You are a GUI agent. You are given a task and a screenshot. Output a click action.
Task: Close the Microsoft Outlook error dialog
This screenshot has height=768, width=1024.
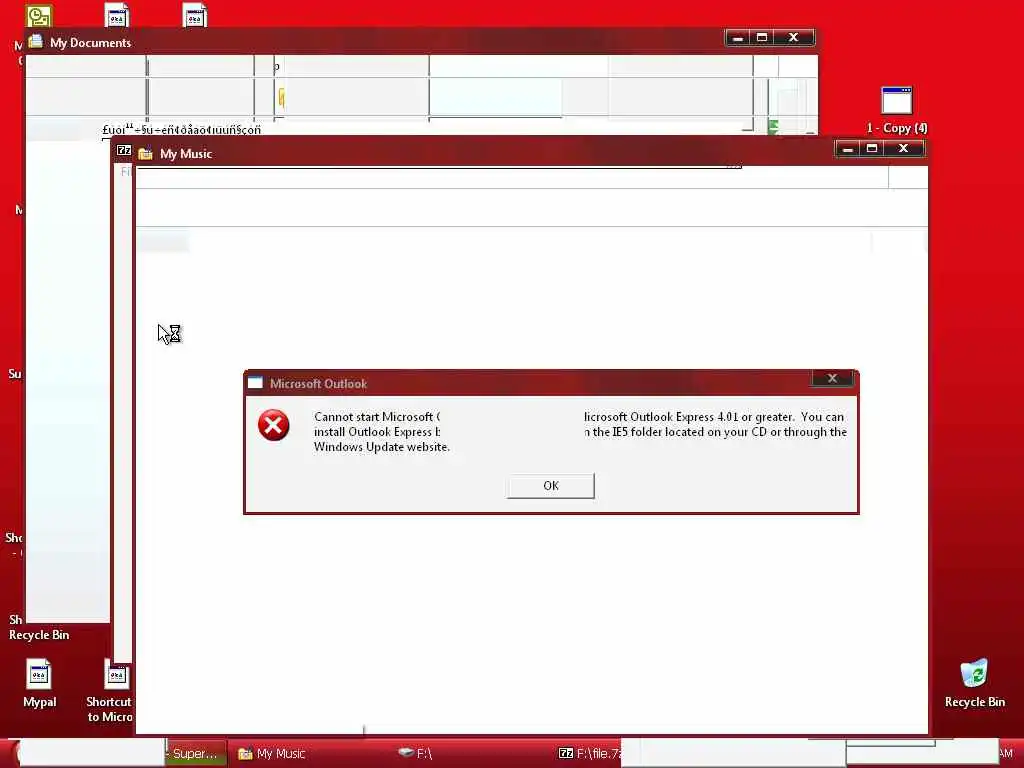832,378
